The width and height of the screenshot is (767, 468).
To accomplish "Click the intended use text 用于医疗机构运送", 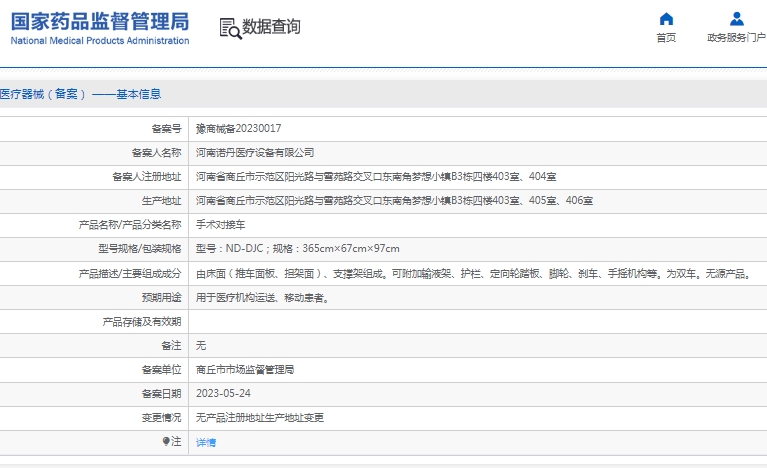I will [264, 298].
